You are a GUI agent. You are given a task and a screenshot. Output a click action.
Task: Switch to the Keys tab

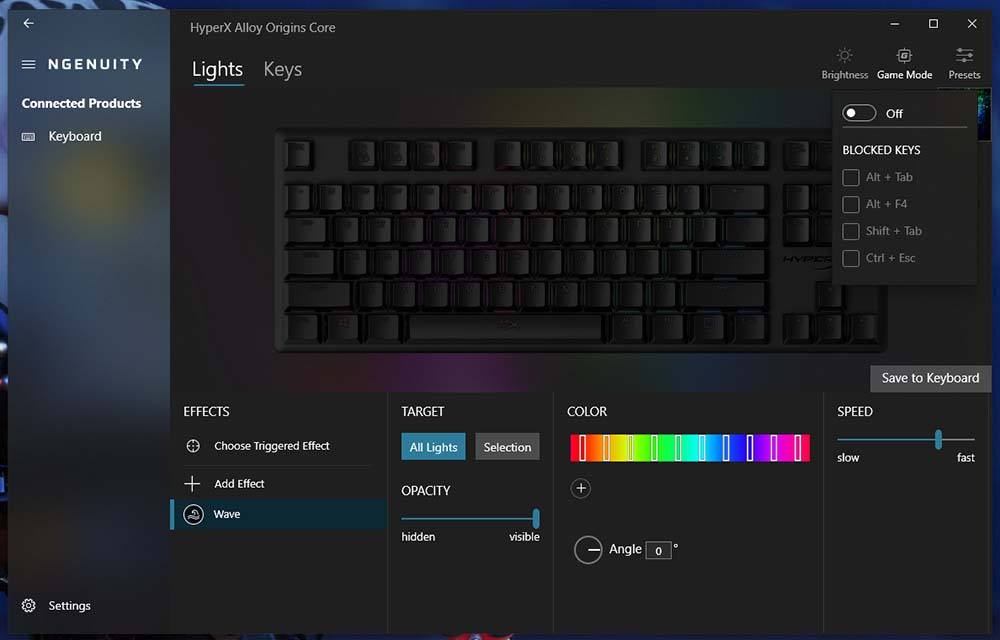coord(283,69)
